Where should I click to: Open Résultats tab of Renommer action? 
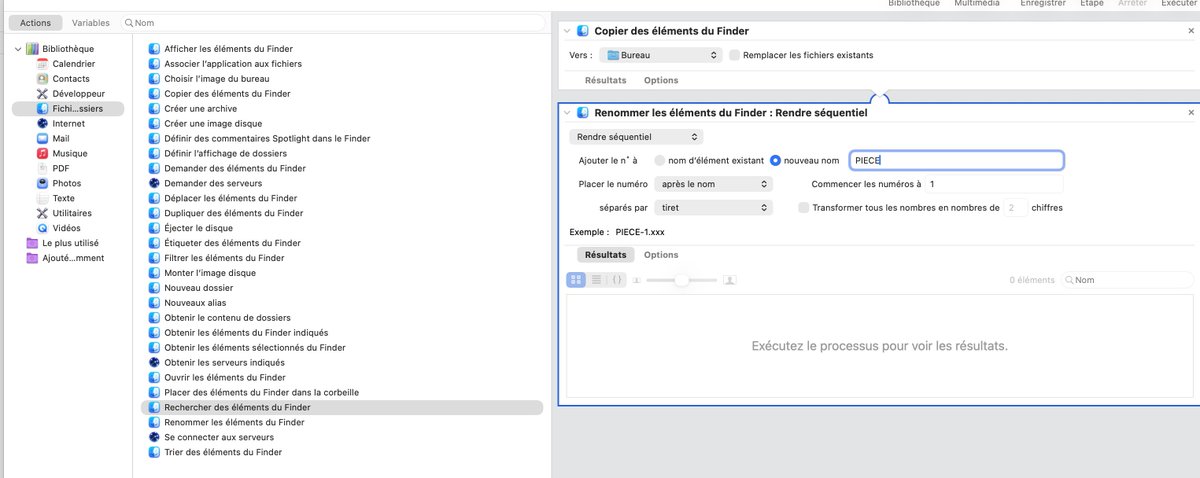606,255
